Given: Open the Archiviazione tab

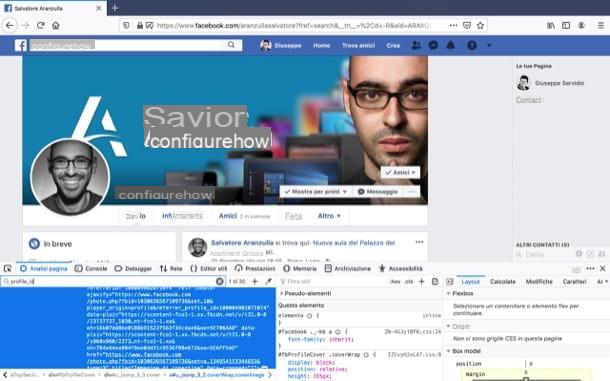Looking at the screenshot, I should tap(348, 269).
